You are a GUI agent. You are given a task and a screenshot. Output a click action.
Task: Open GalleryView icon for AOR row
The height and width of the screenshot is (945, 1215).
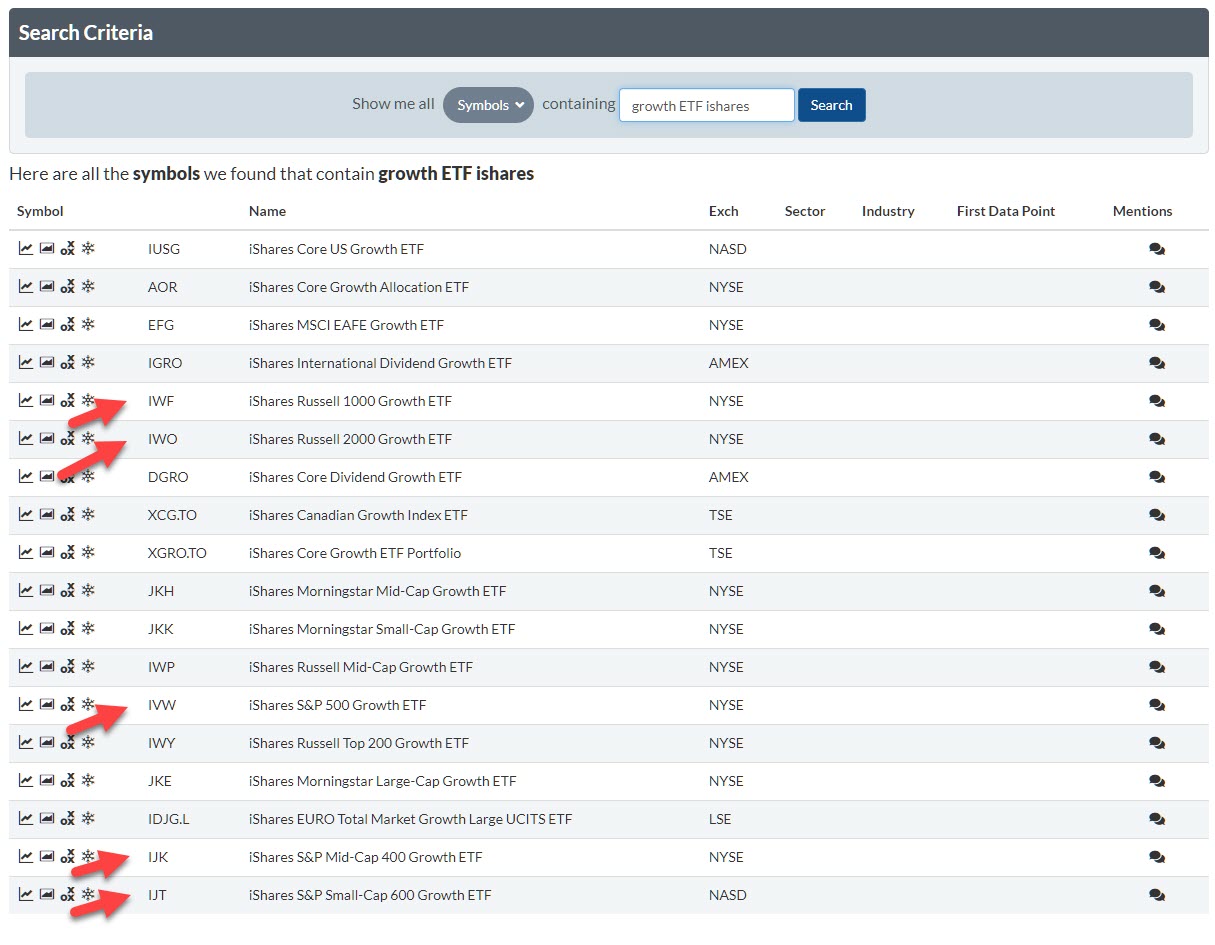(47, 287)
